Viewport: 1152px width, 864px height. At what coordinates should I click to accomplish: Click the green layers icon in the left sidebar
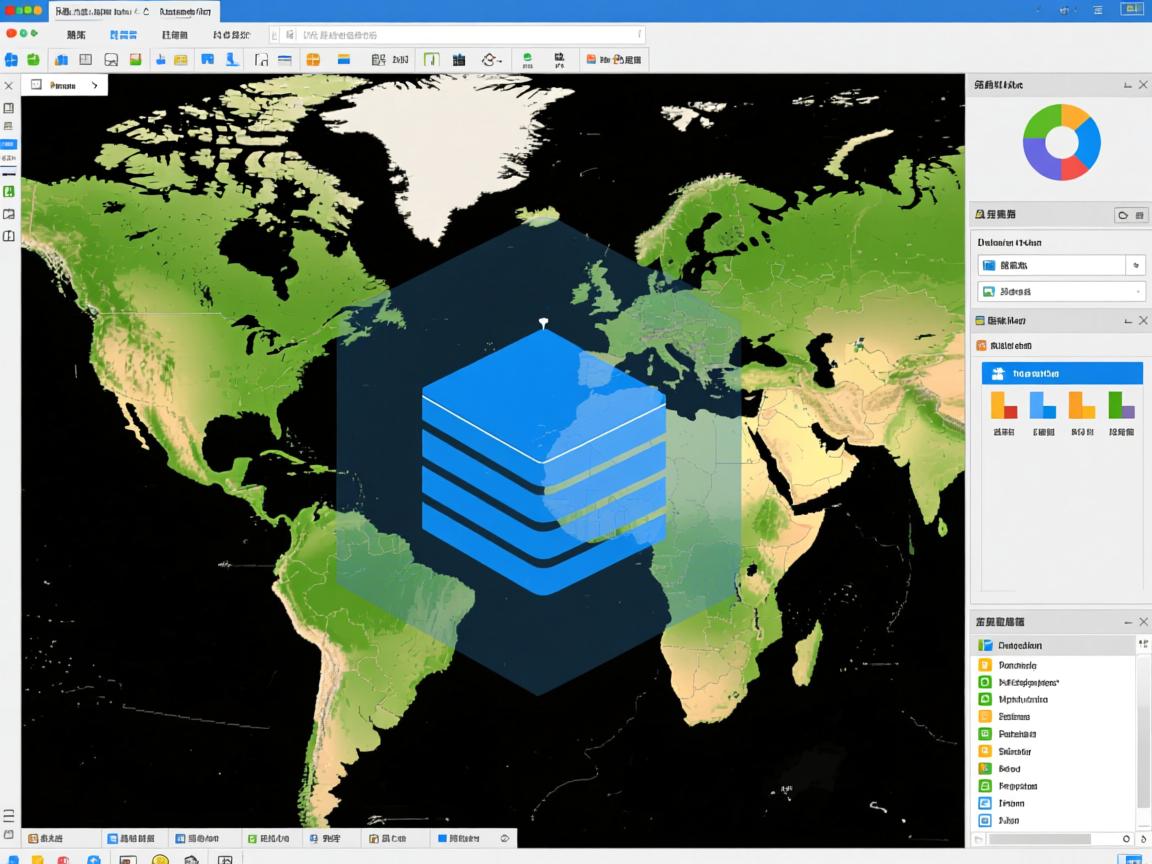pyautogui.click(x=9, y=190)
